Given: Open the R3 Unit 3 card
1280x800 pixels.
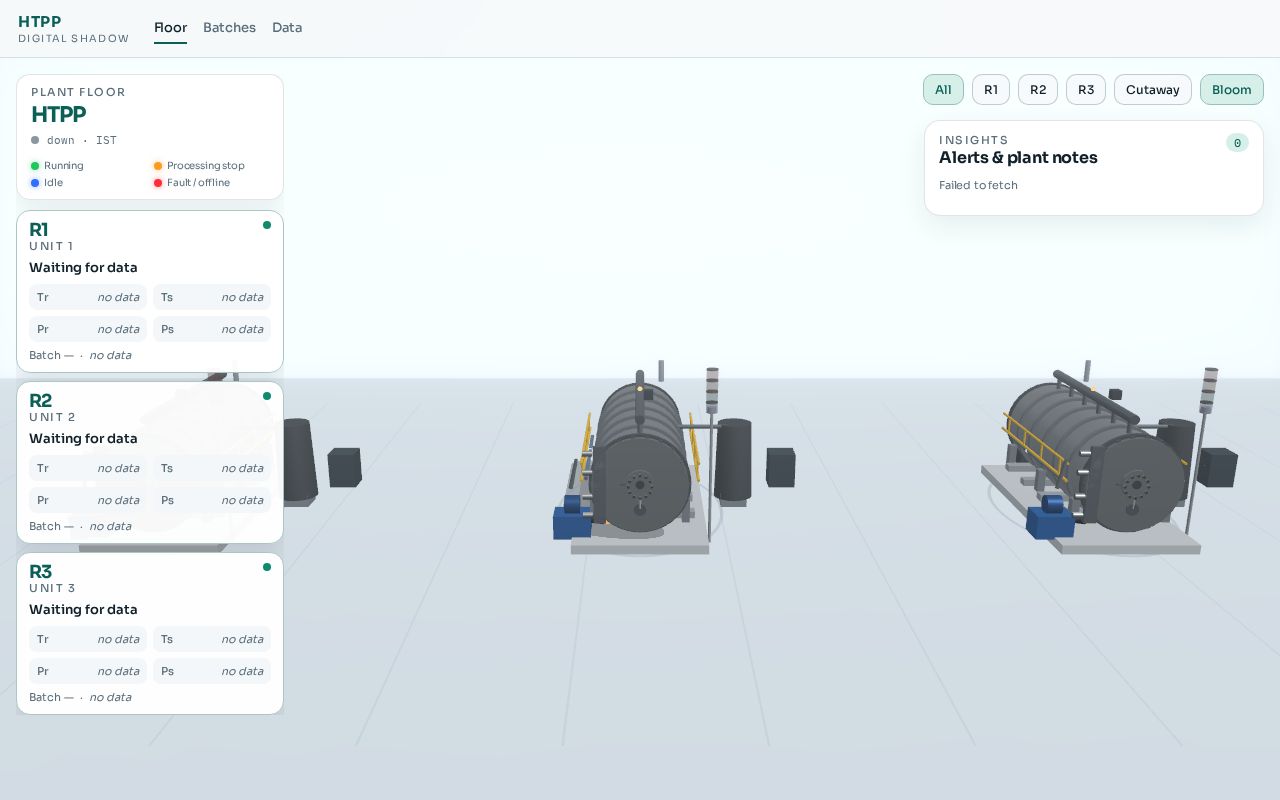Looking at the screenshot, I should pyautogui.click(x=150, y=634).
